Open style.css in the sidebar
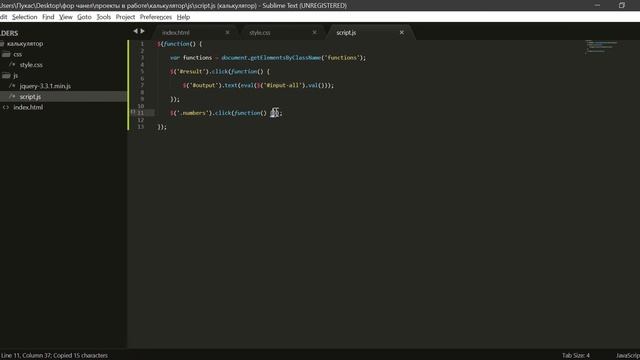Screen dimensions: 640x360 pyautogui.click(x=31, y=65)
